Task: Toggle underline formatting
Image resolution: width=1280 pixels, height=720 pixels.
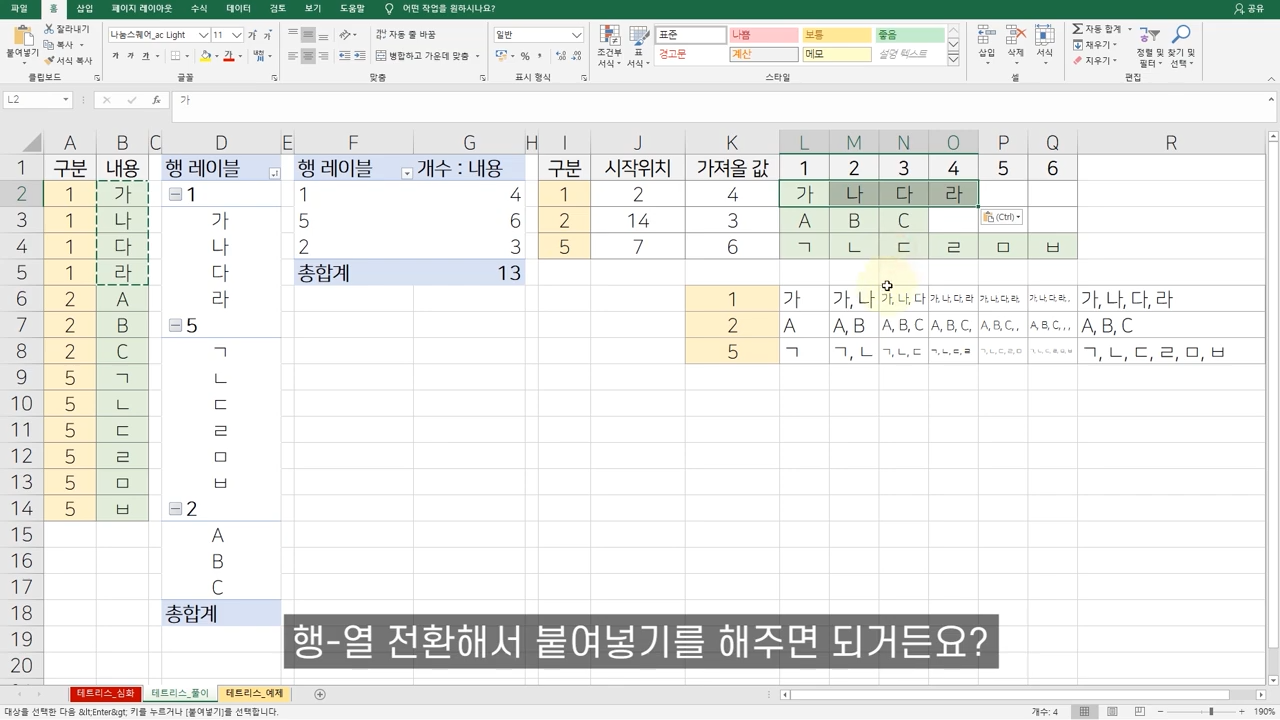Action: pyautogui.click(x=147, y=56)
